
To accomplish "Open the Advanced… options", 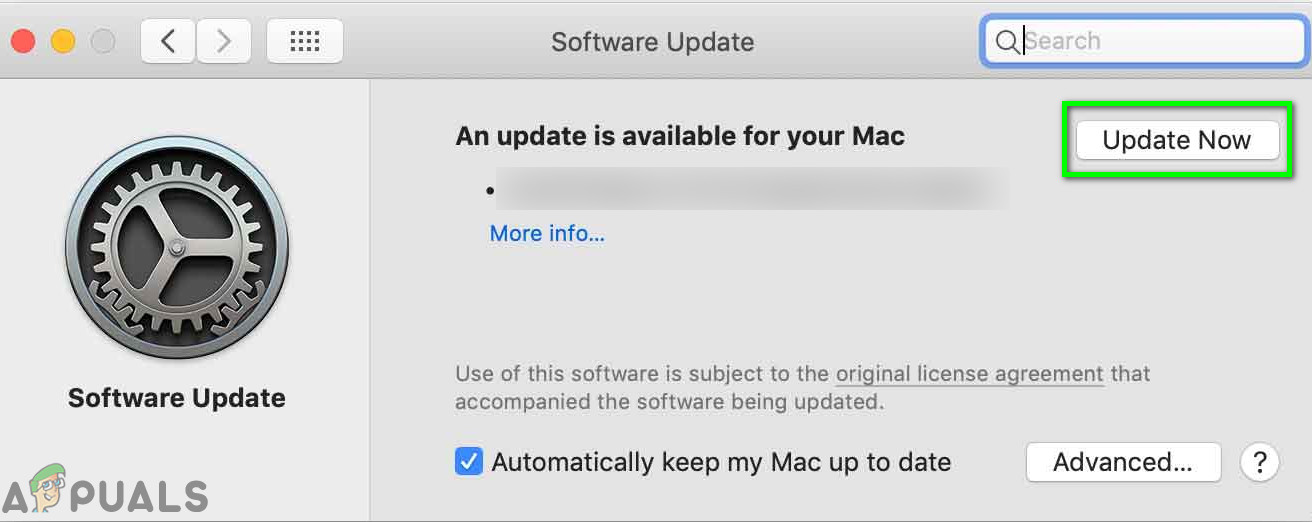I will (x=1122, y=462).
